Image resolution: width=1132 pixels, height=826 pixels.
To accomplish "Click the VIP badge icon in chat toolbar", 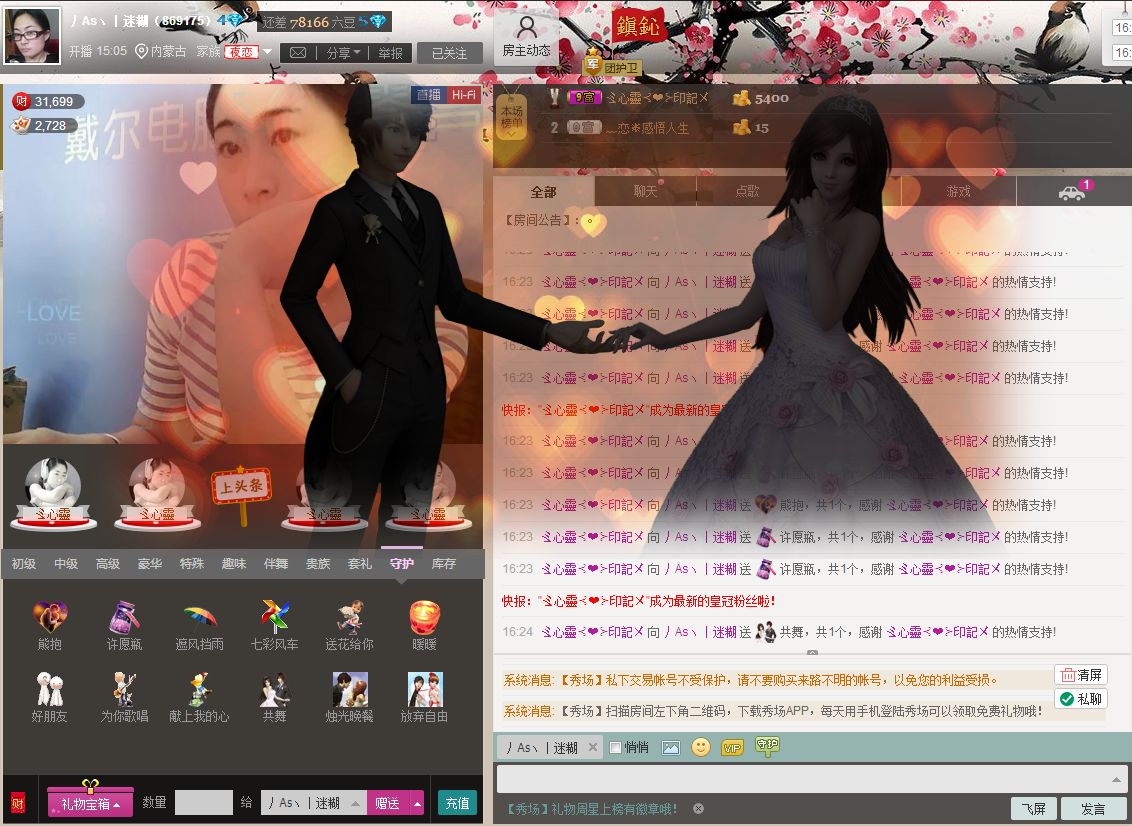I will point(733,747).
